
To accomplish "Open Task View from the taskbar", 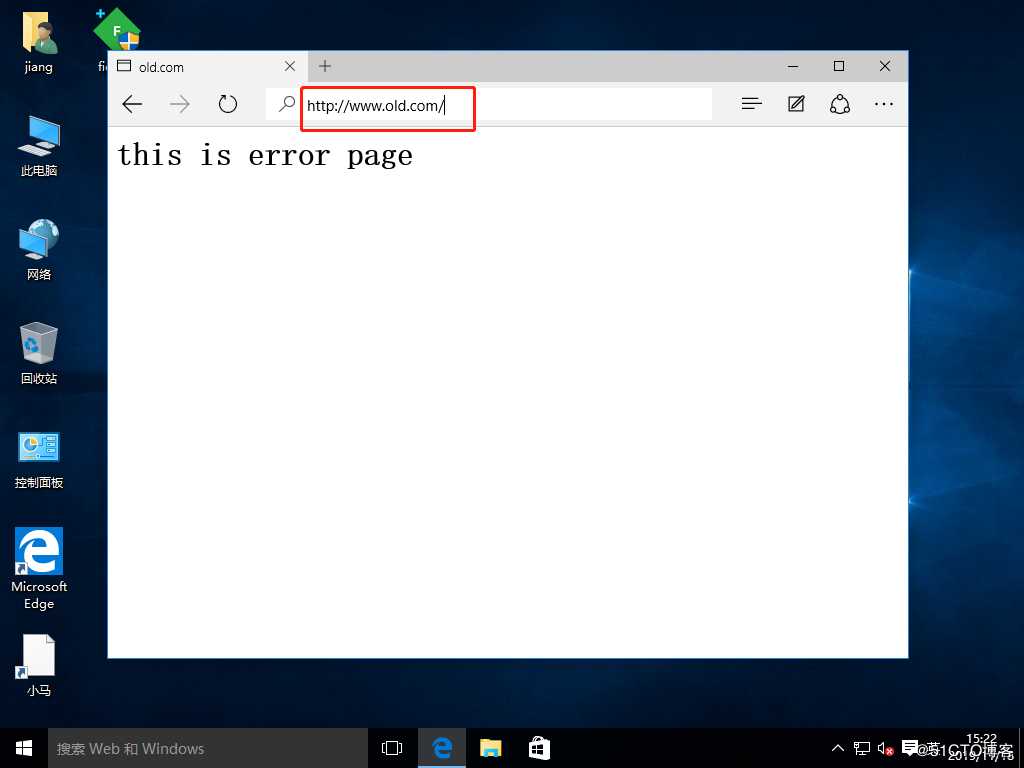I will click(392, 748).
